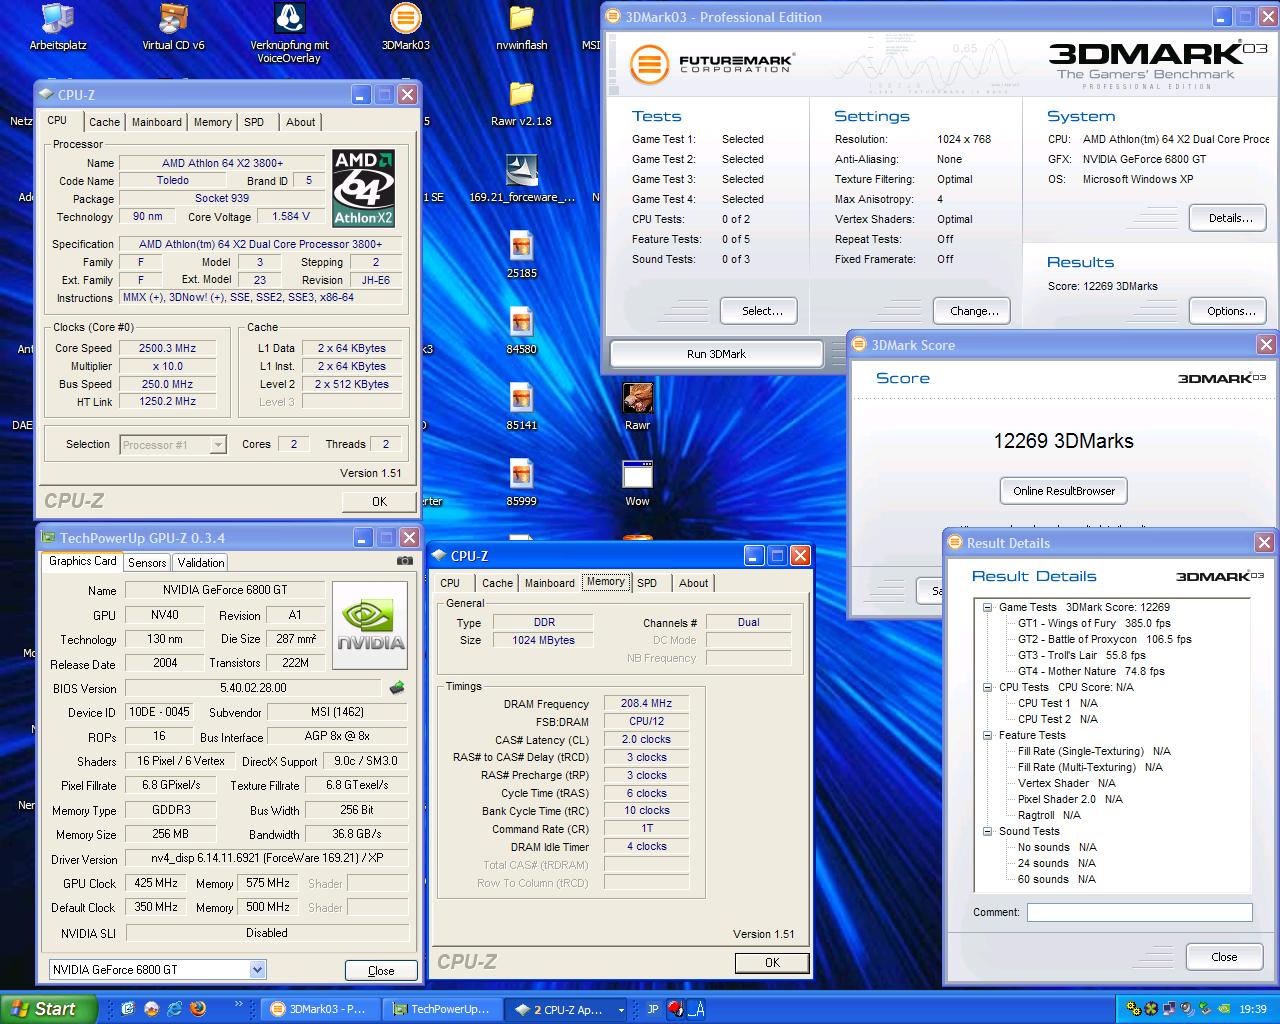The width and height of the screenshot is (1280, 1024).
Task: Launch Firefox from the quick launch bar
Action: tap(199, 1009)
